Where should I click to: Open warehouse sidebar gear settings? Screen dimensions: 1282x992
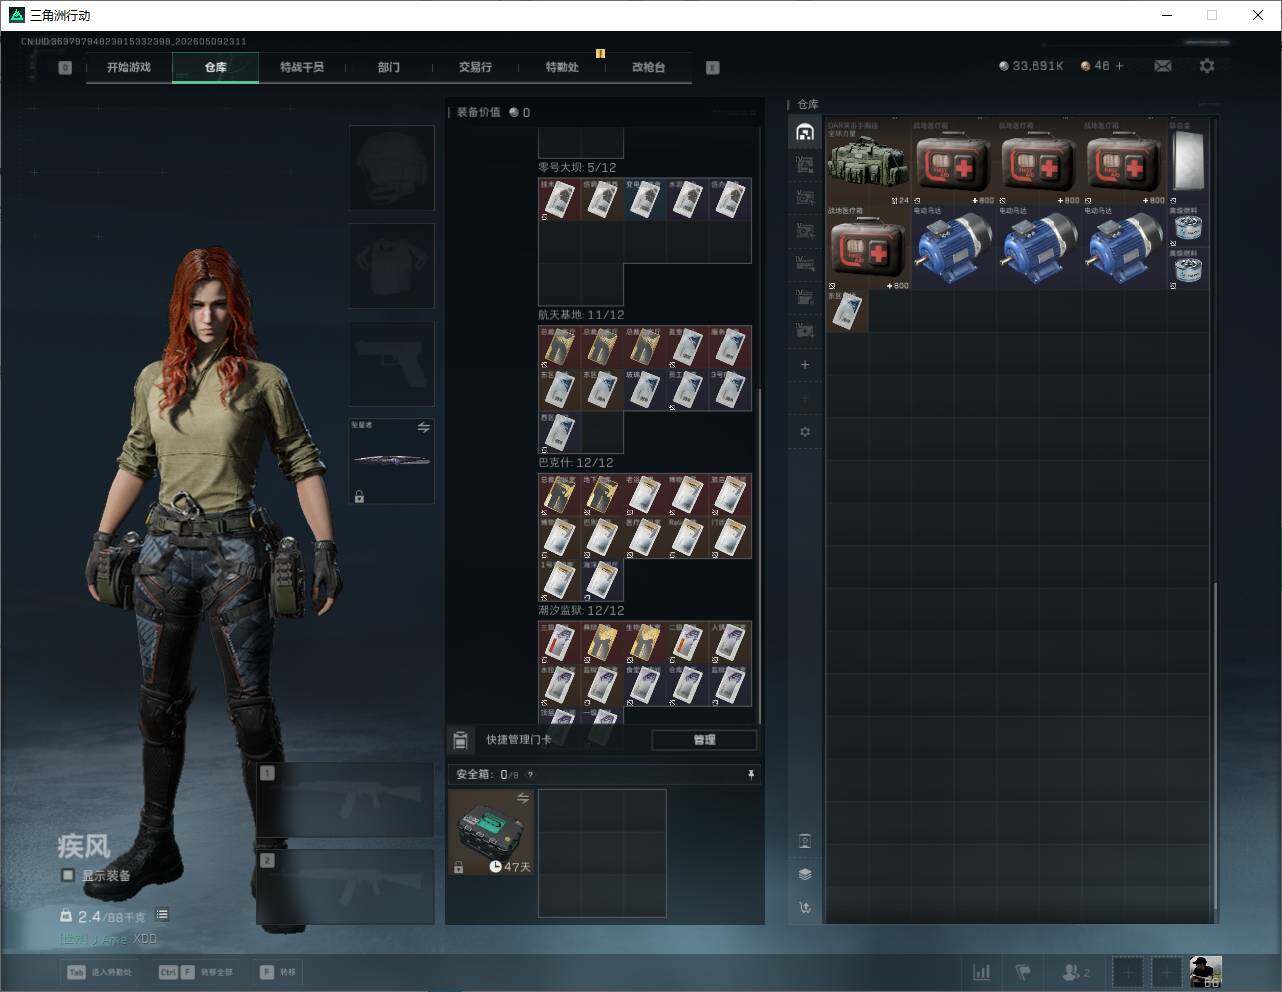805,432
